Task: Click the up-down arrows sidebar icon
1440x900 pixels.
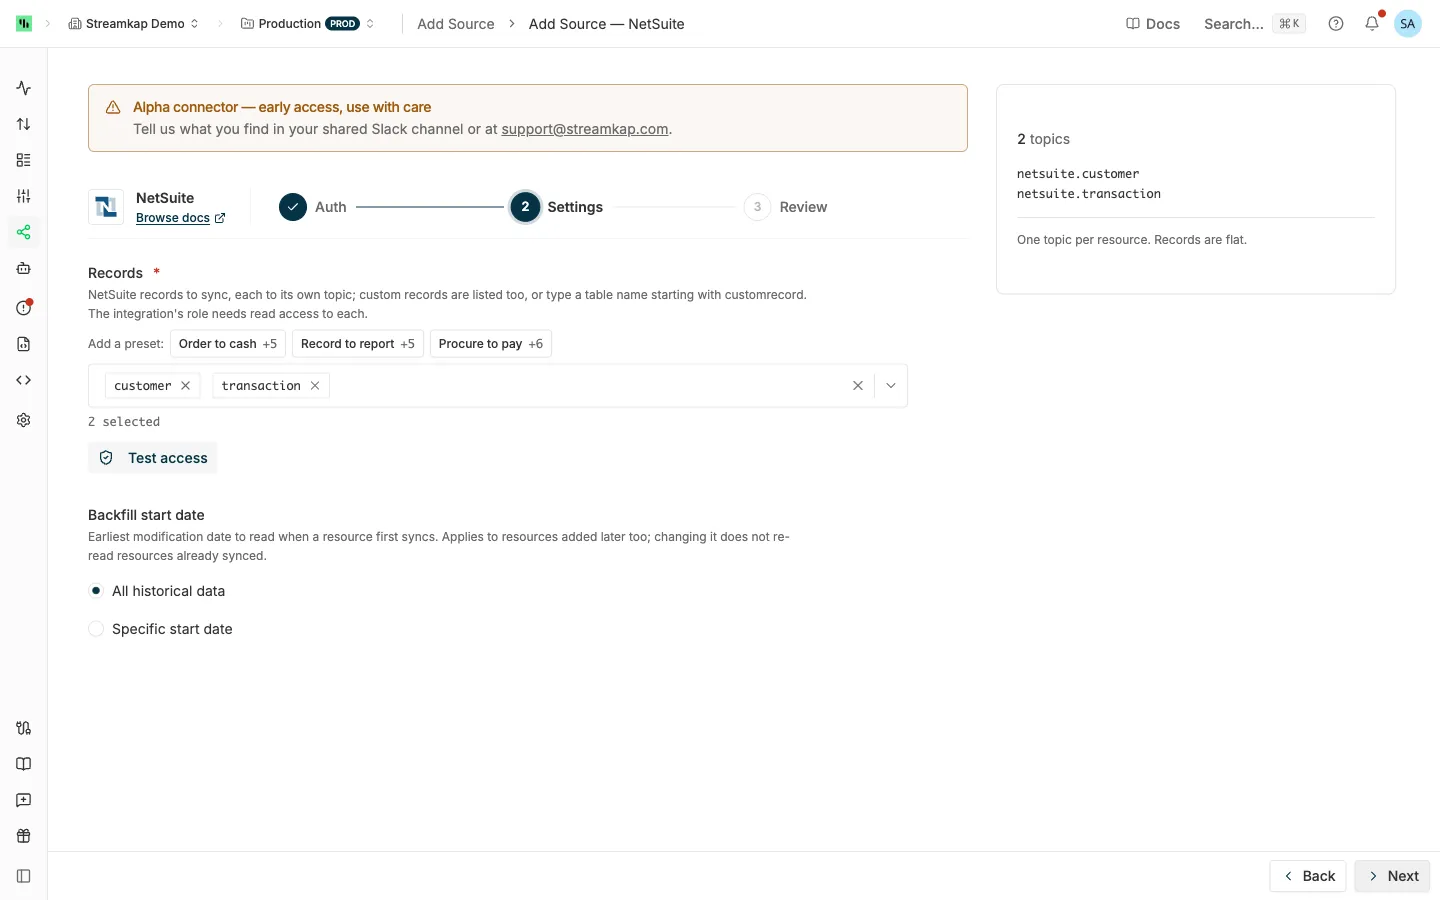Action: click(24, 124)
